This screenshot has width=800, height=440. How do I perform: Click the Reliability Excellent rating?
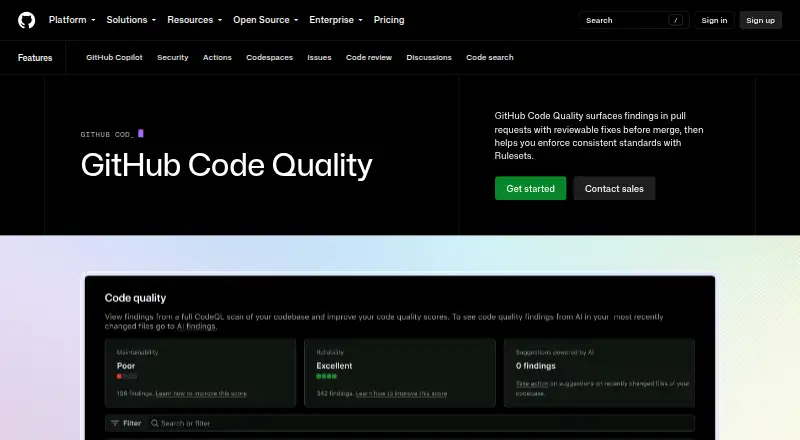tap(334, 366)
